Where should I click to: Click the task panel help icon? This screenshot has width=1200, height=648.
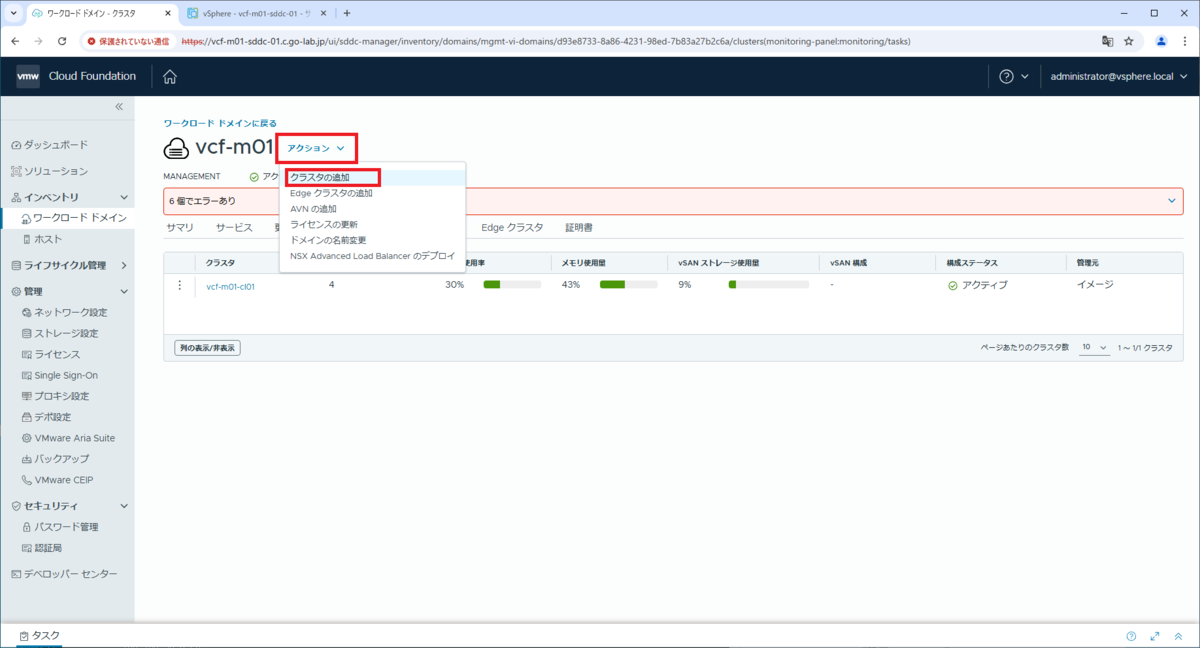tap(1131, 636)
